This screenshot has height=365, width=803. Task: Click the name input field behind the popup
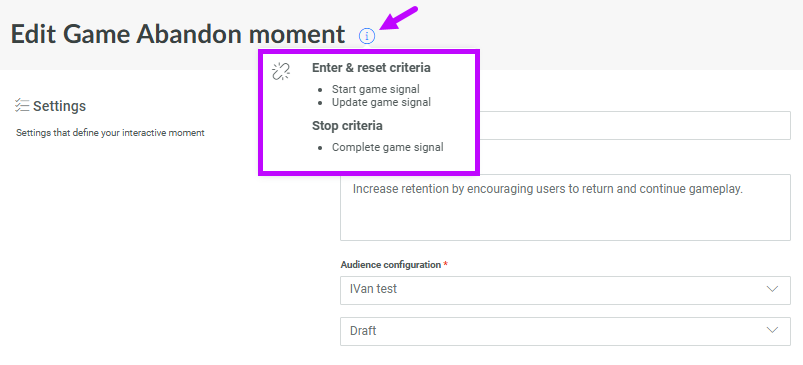(635, 125)
